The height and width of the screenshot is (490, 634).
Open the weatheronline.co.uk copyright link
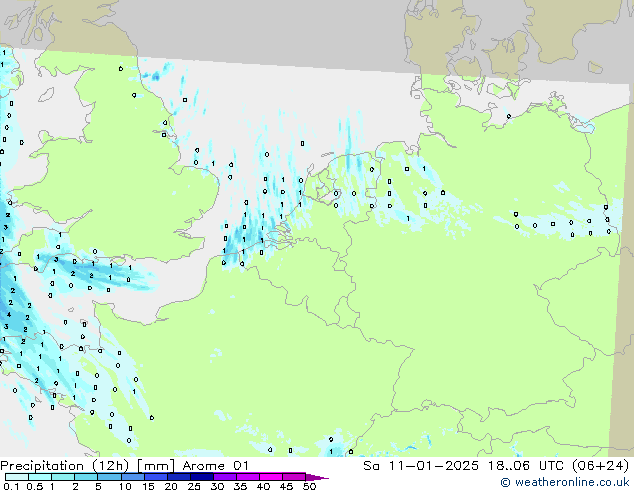tap(565, 482)
